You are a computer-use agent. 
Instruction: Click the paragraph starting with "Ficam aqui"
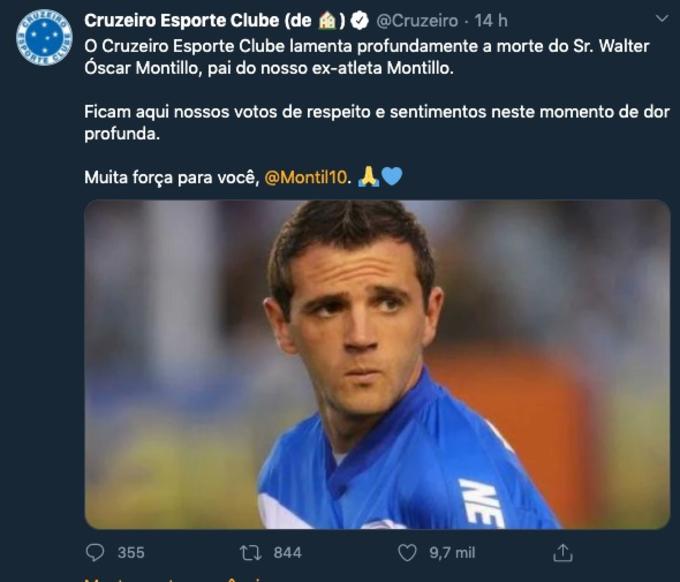coord(376,122)
